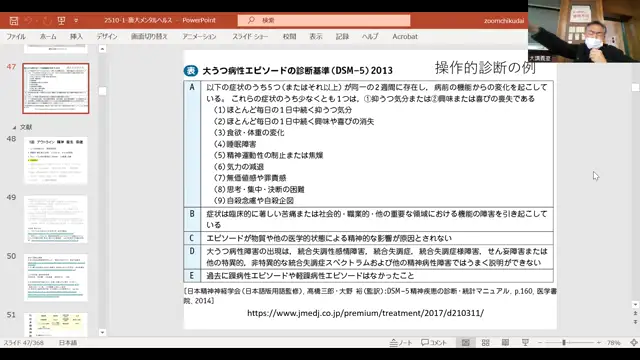The image size is (640, 360).
Task: Click the (9)自殺念慮や自殺企図 line
Action: (x=253, y=200)
